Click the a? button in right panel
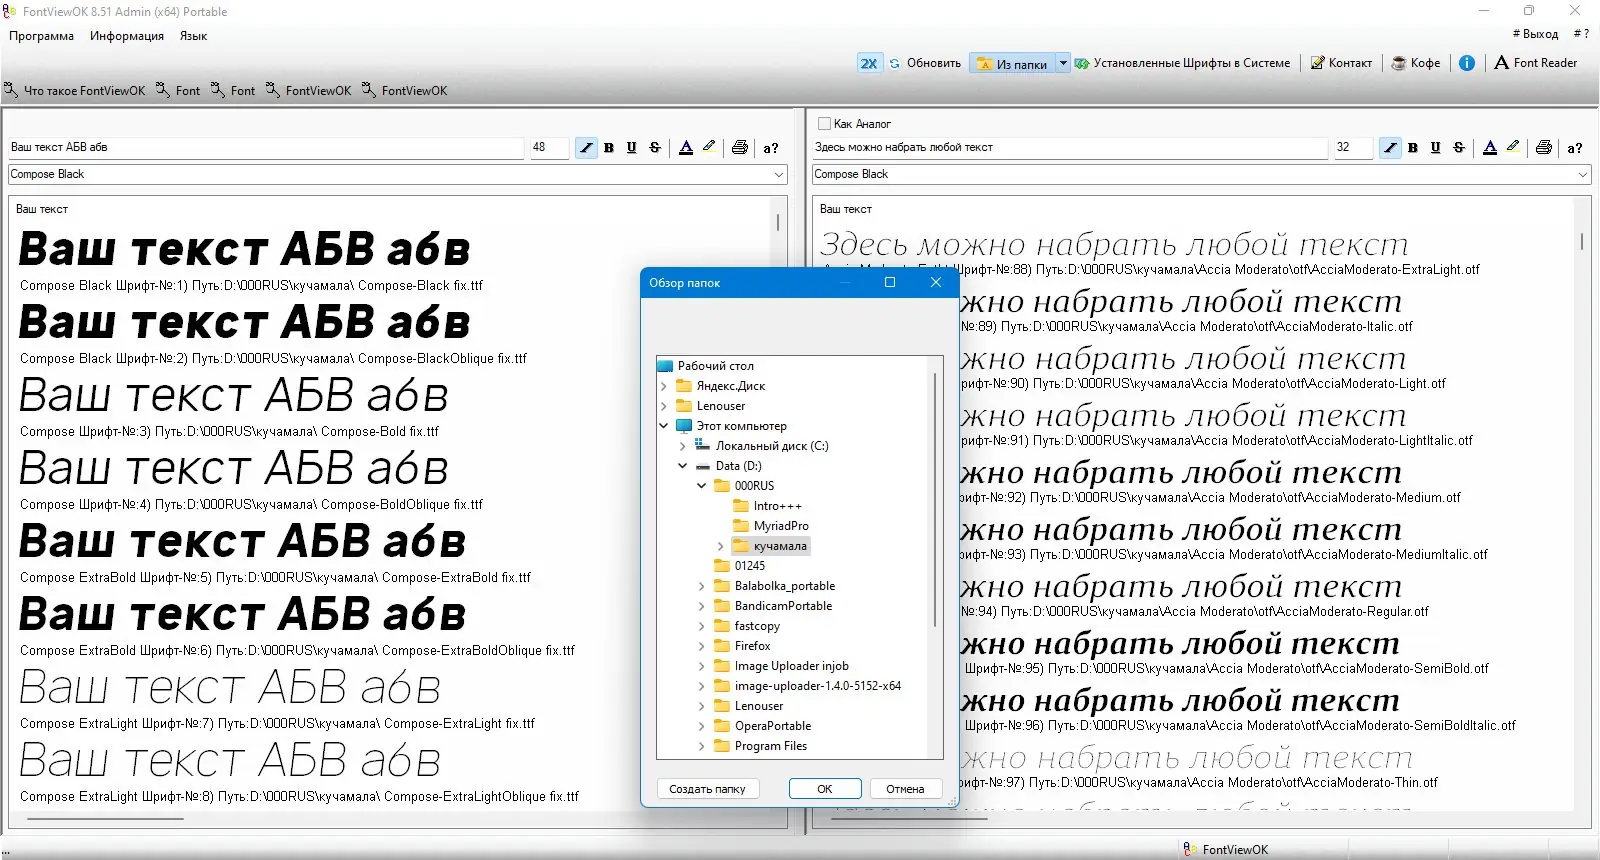 (1575, 148)
